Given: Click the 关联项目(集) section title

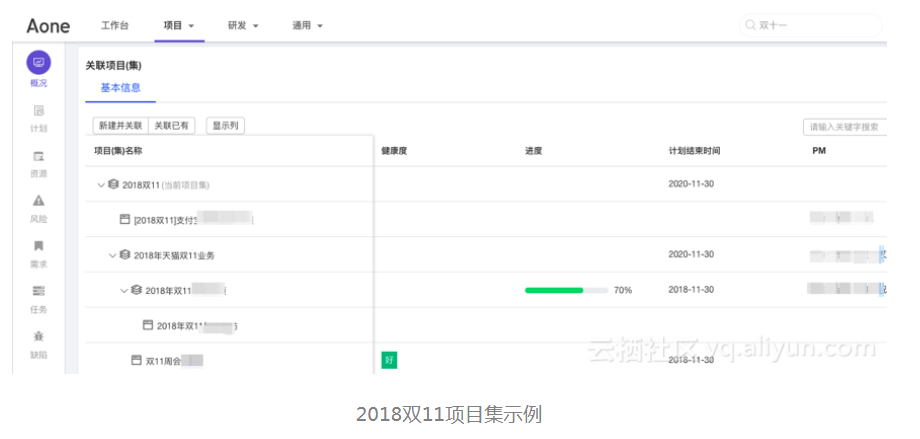Looking at the screenshot, I should pos(114,66).
